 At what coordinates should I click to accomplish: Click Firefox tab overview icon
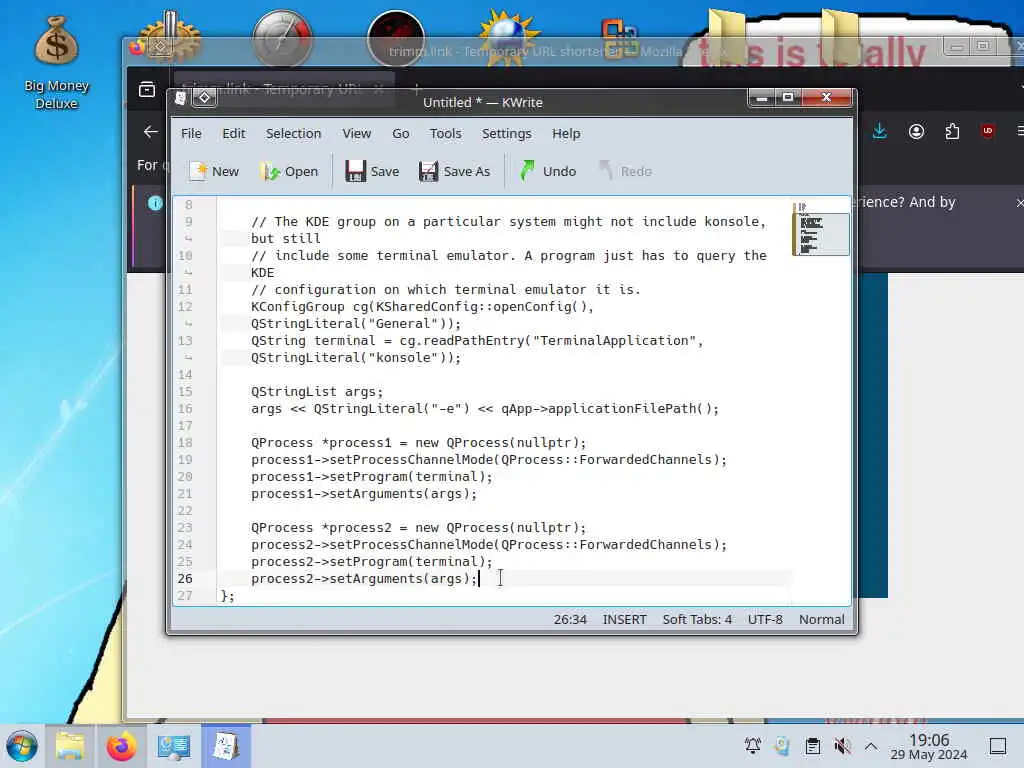click(x=147, y=89)
